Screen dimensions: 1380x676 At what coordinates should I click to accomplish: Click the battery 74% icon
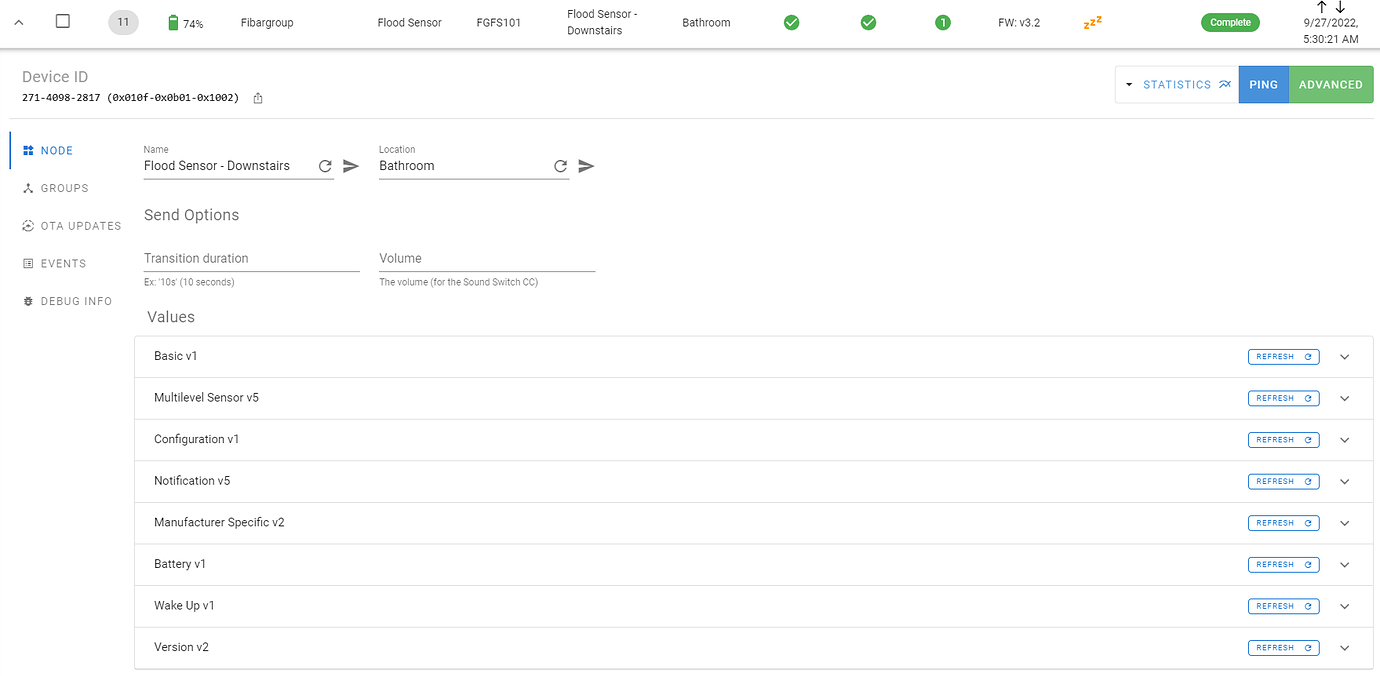click(174, 22)
